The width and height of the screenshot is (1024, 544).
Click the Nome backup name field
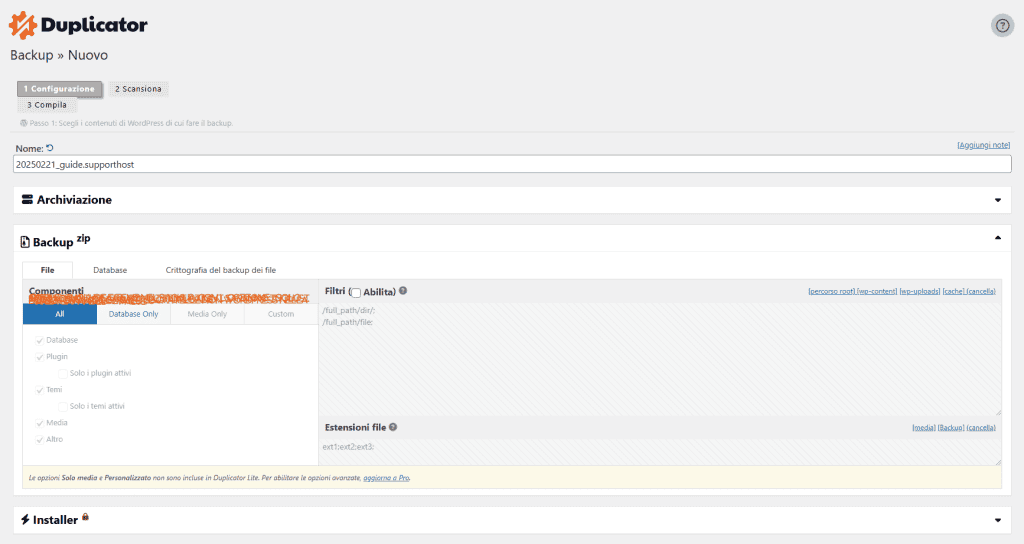512,165
